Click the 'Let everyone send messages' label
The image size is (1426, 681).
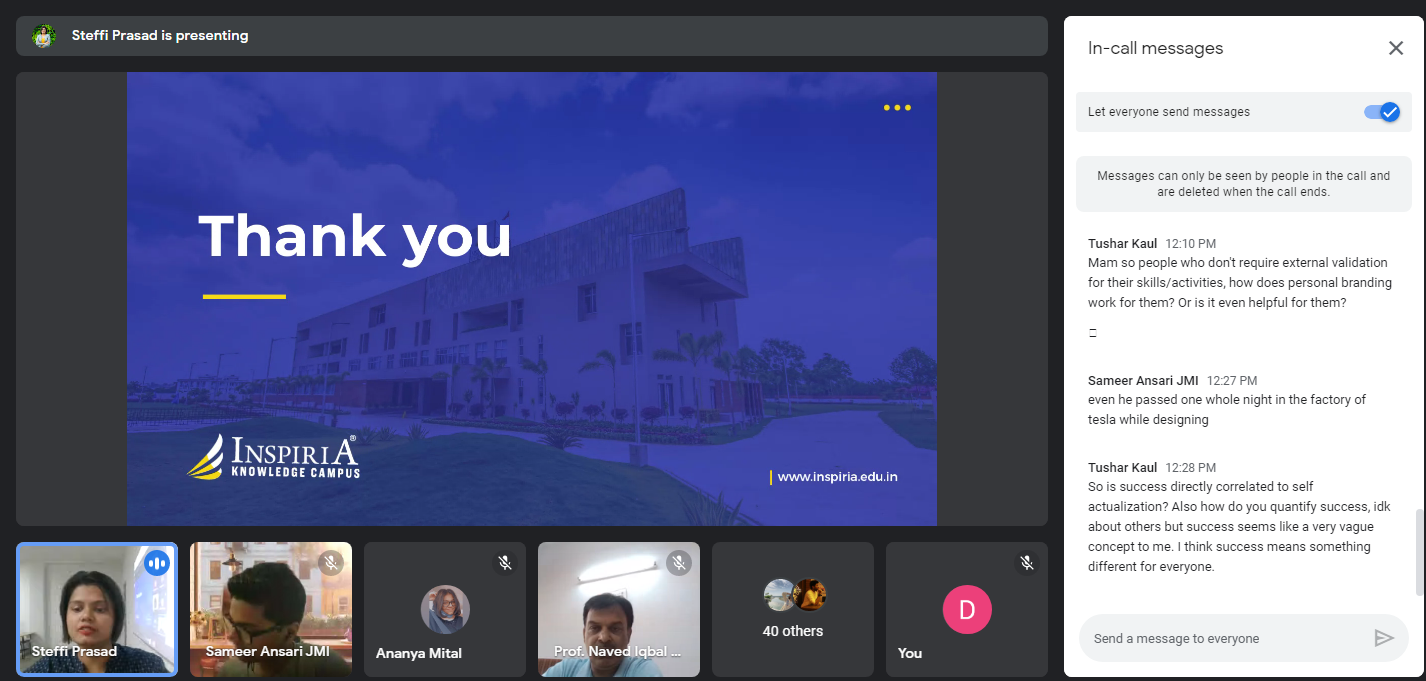click(1169, 112)
